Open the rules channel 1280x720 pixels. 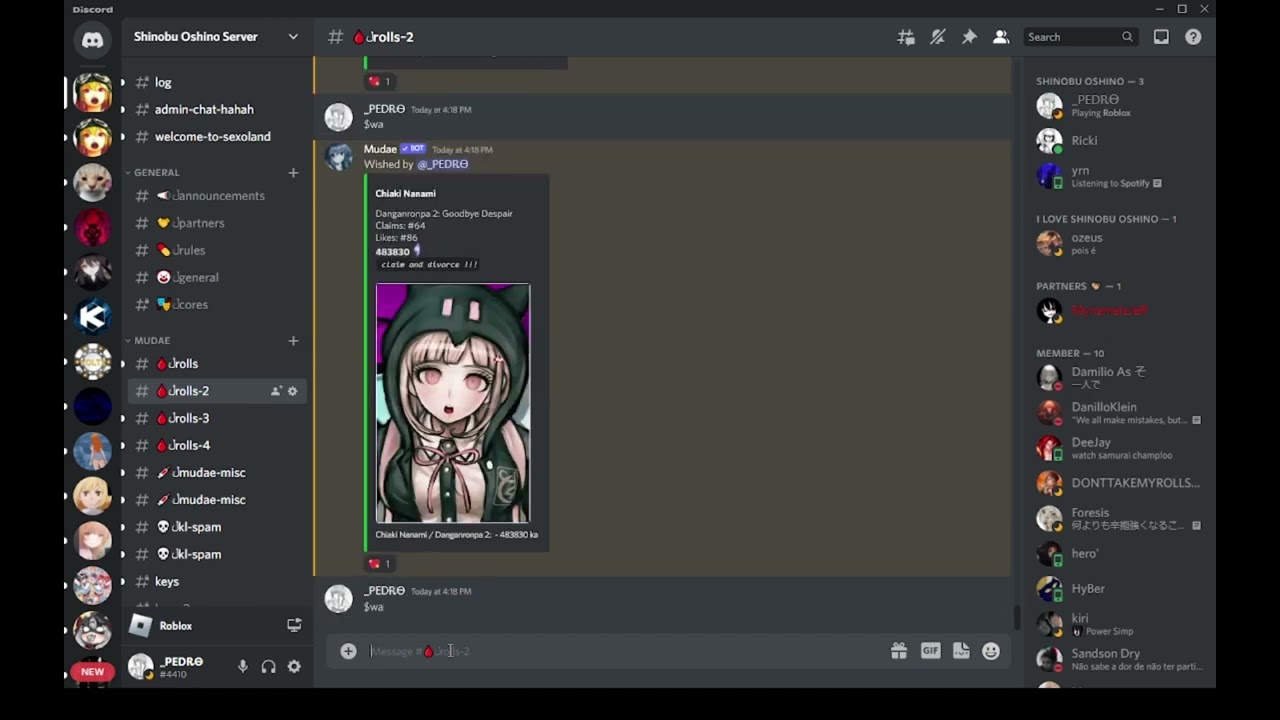click(x=216, y=250)
